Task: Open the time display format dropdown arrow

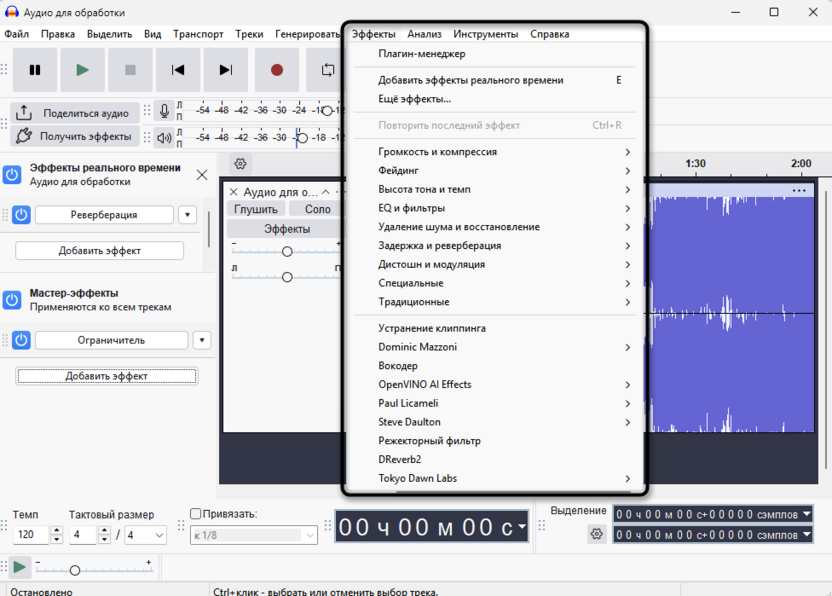Action: click(522, 526)
